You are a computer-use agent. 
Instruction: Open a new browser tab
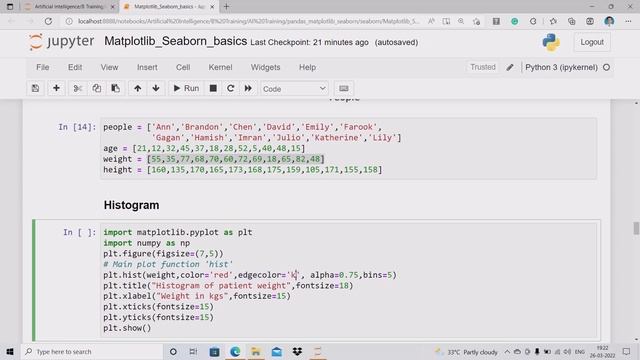[x=227, y=7]
